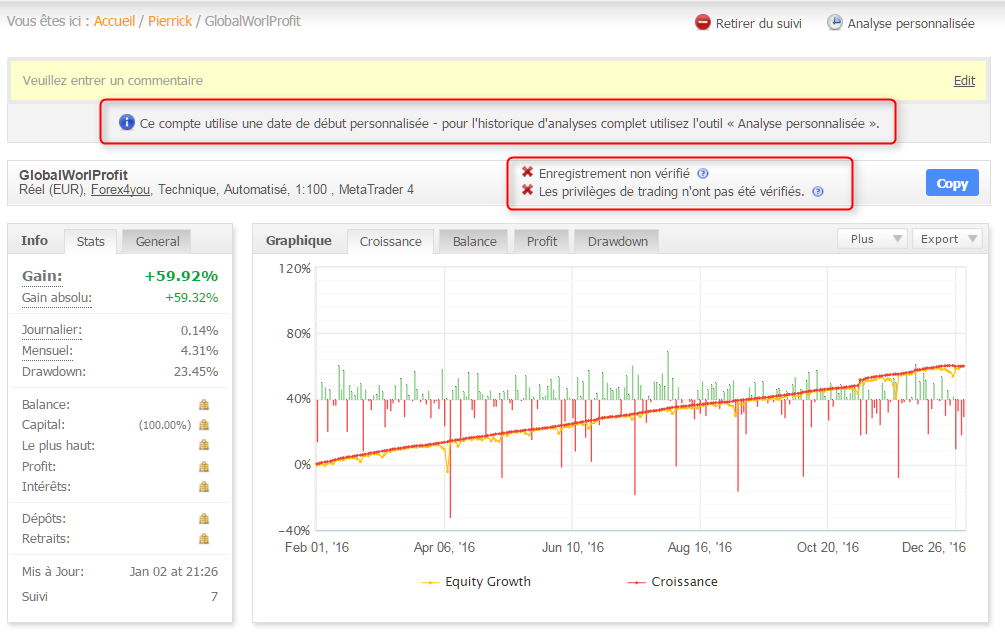The image size is (1005, 636).
Task: Click the lock icon next to Retraits
Action: click(x=204, y=539)
